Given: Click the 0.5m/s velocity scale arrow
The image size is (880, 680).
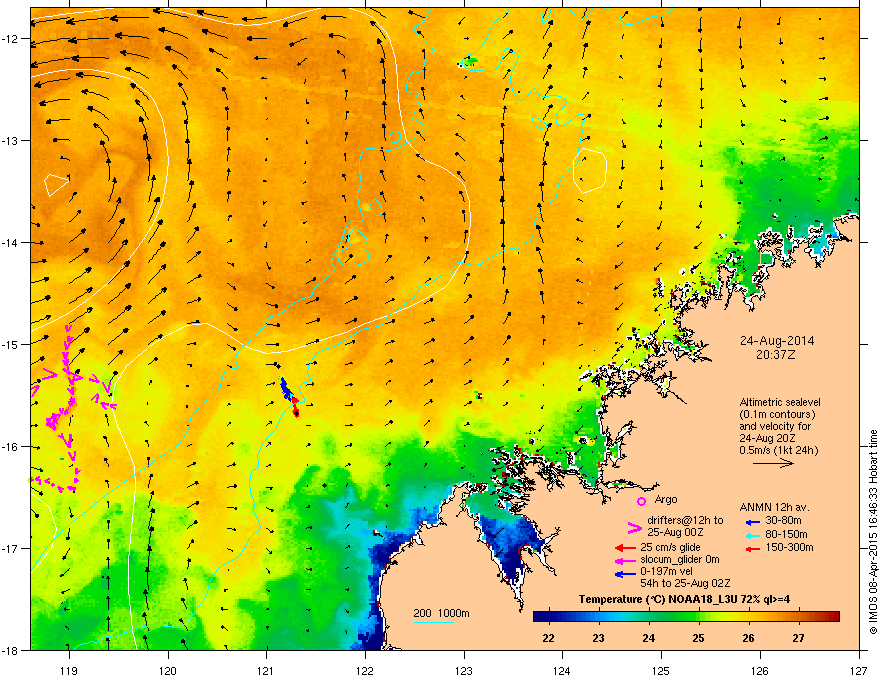Looking at the screenshot, I should pos(773,463).
